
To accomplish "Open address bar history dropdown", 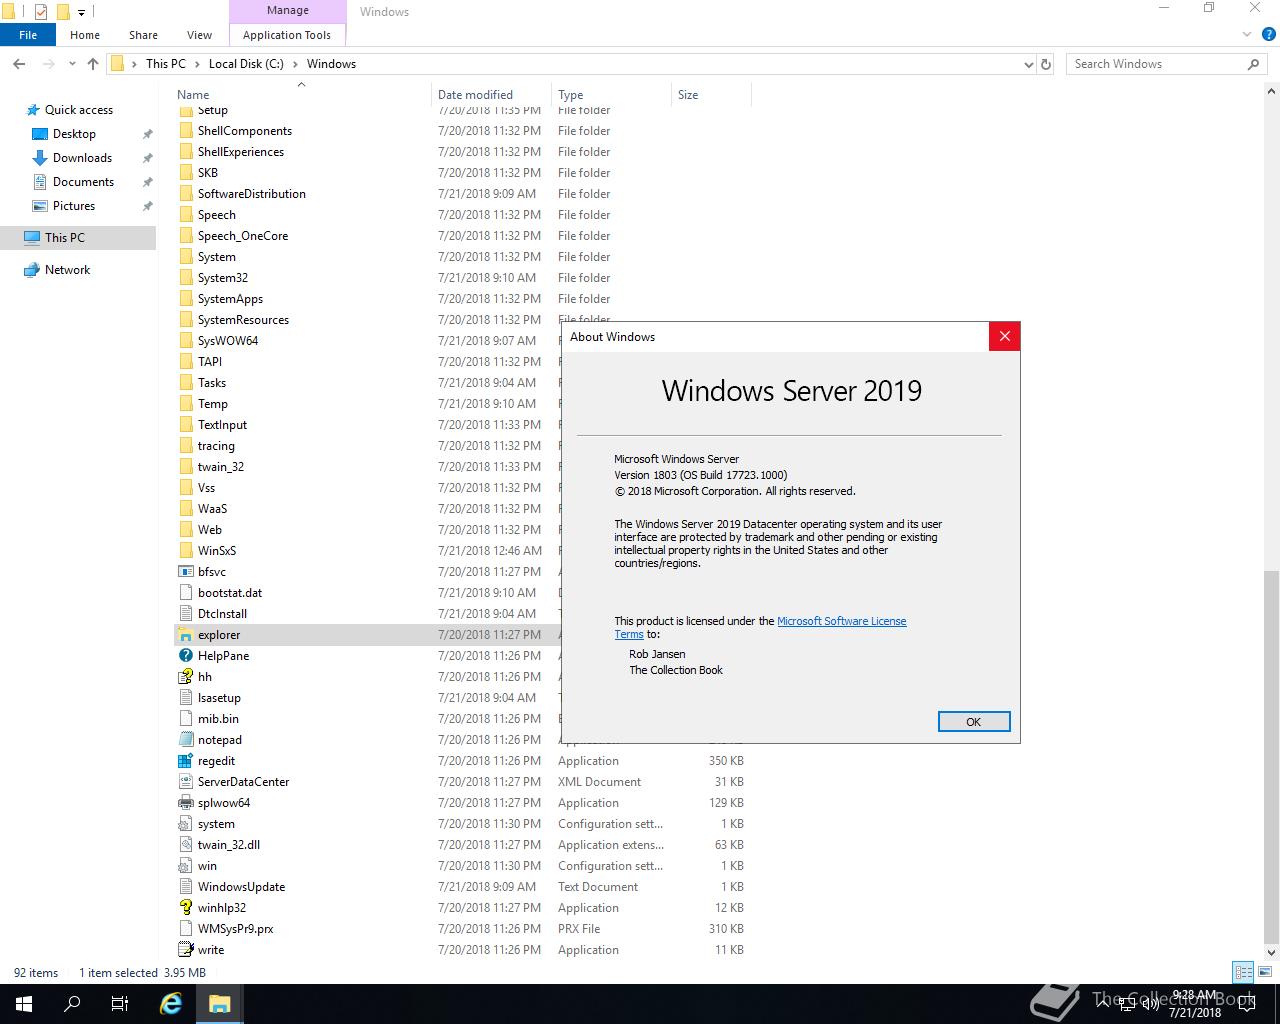I will click(1029, 64).
